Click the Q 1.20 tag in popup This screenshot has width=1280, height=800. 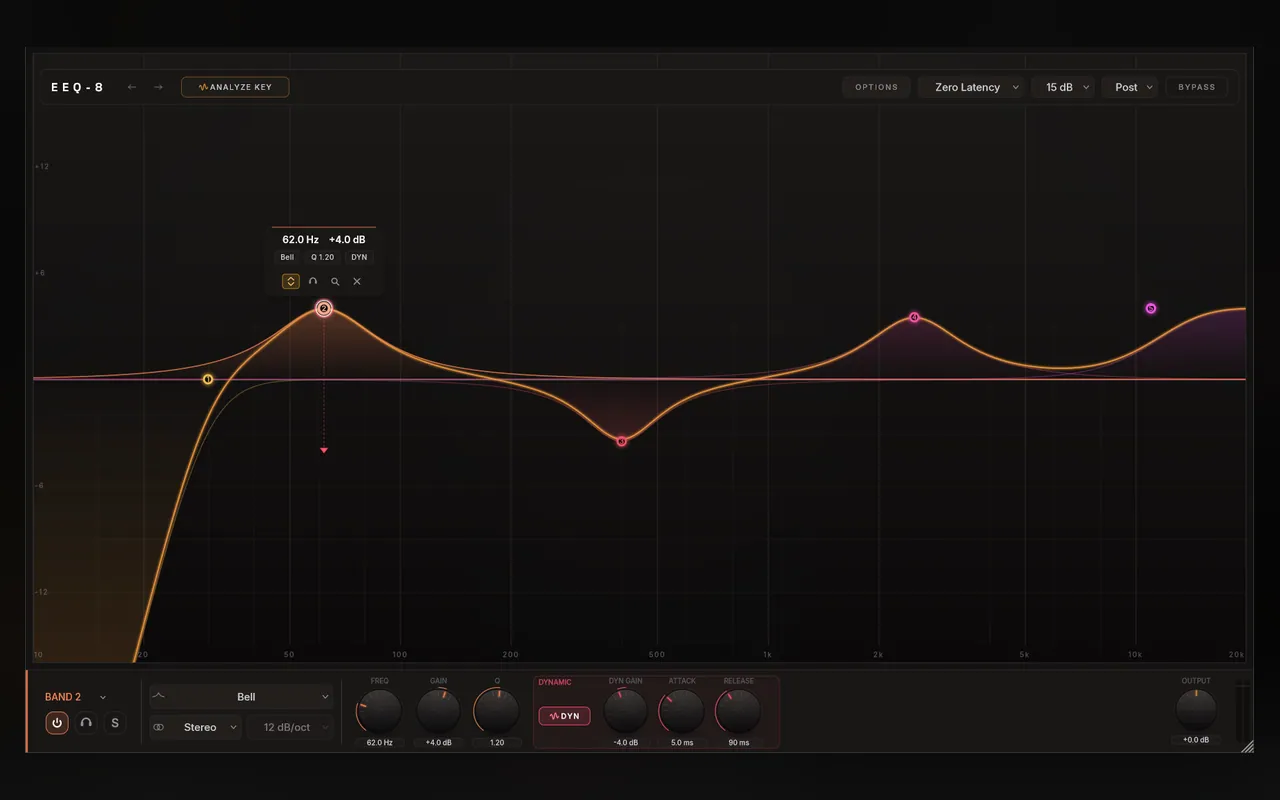point(323,258)
